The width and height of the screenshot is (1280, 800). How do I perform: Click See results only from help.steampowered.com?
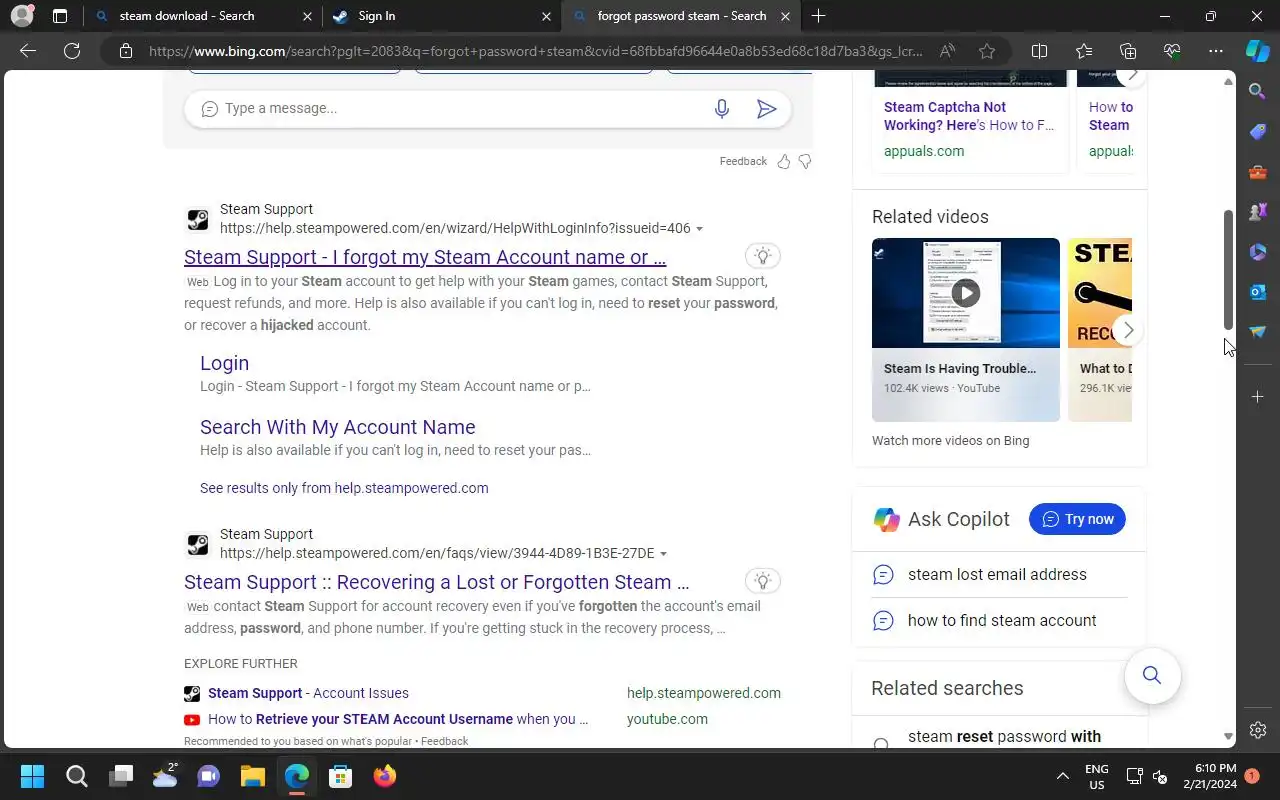click(344, 488)
